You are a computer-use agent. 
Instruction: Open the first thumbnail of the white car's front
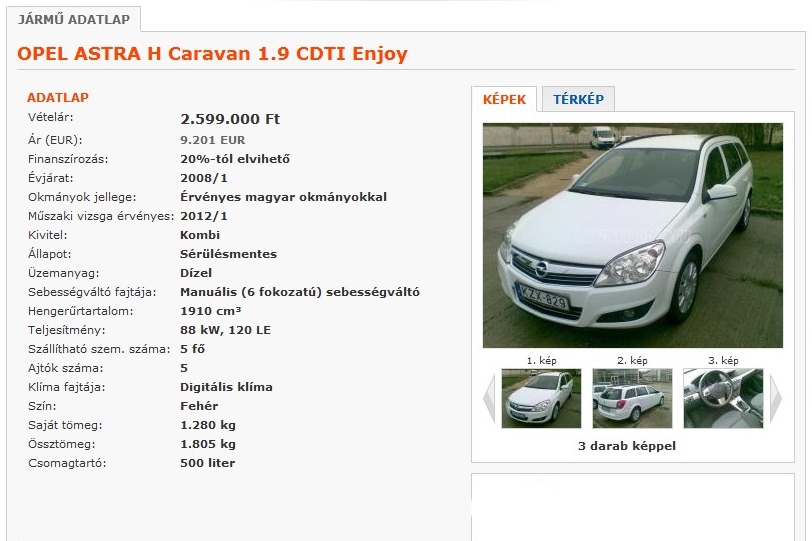pos(541,398)
